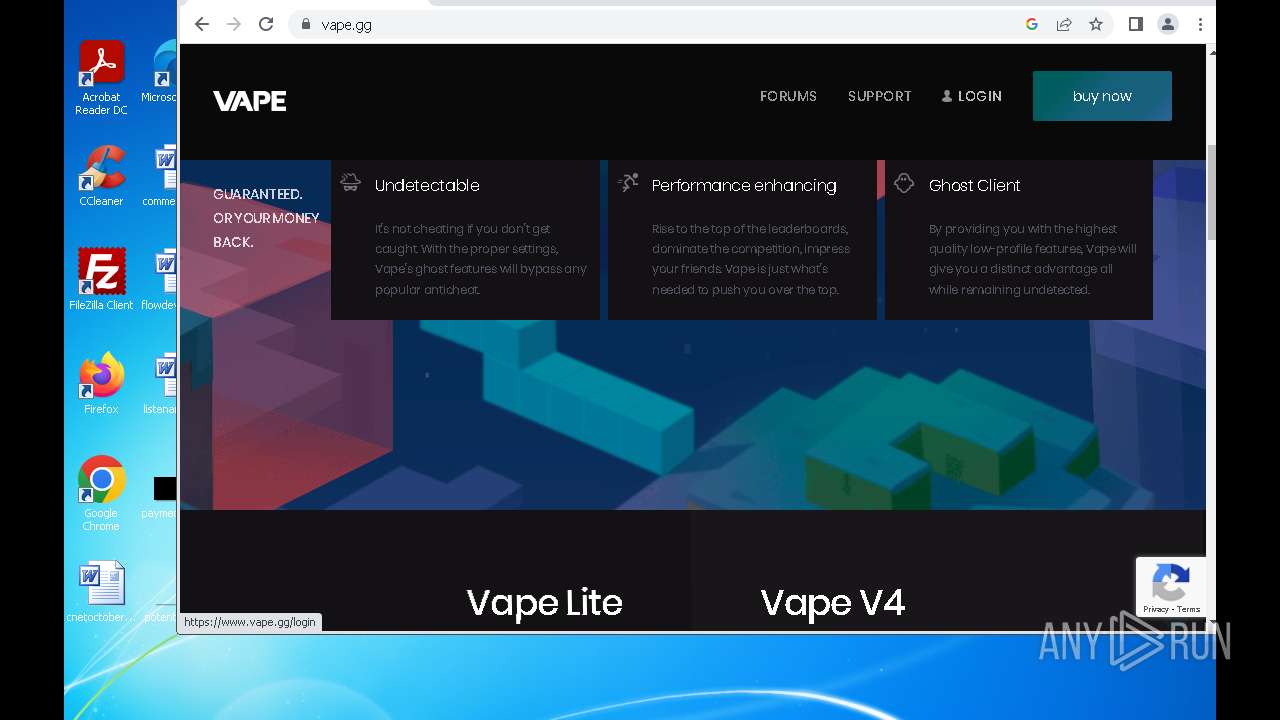Open Firefox desktop icon
This screenshot has height=720, width=1280.
click(101, 383)
